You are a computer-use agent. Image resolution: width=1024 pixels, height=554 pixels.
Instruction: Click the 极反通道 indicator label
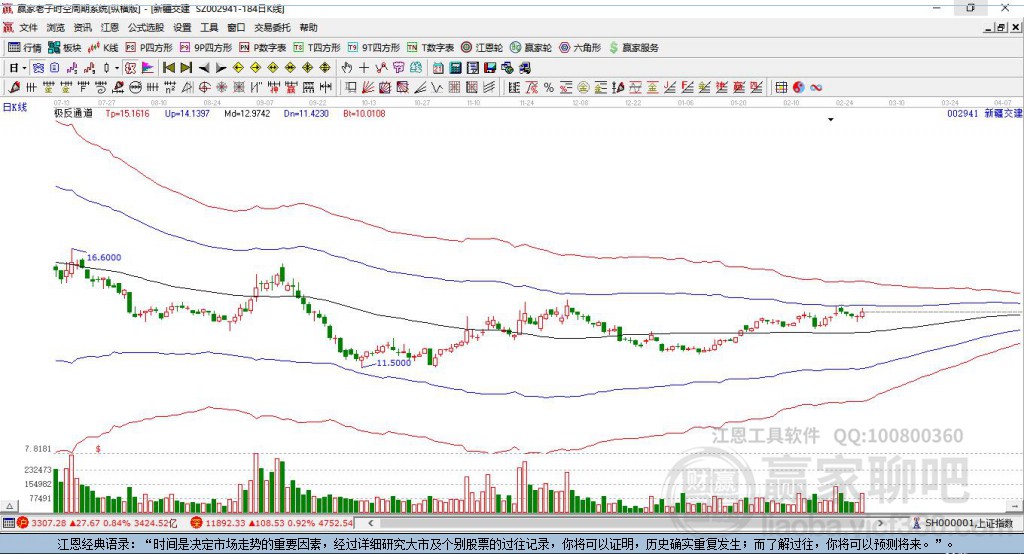point(73,114)
